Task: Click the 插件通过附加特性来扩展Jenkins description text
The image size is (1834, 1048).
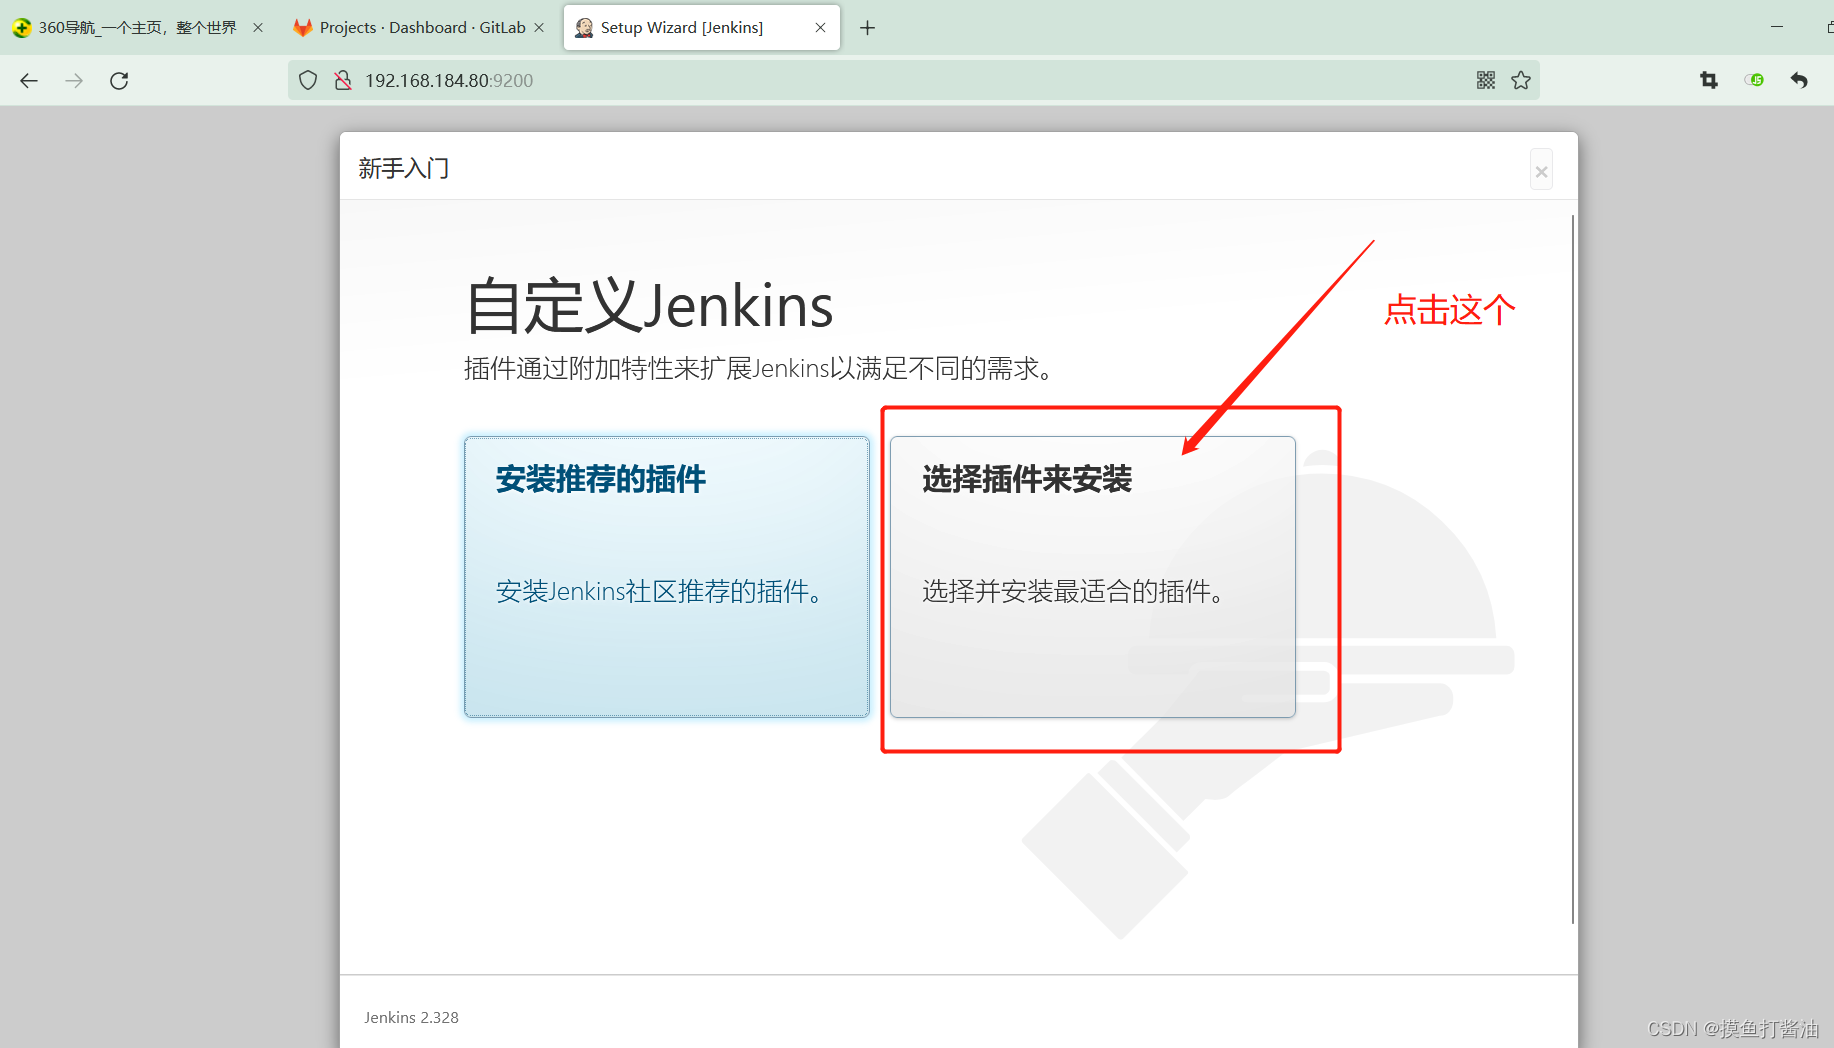Action: [761, 369]
